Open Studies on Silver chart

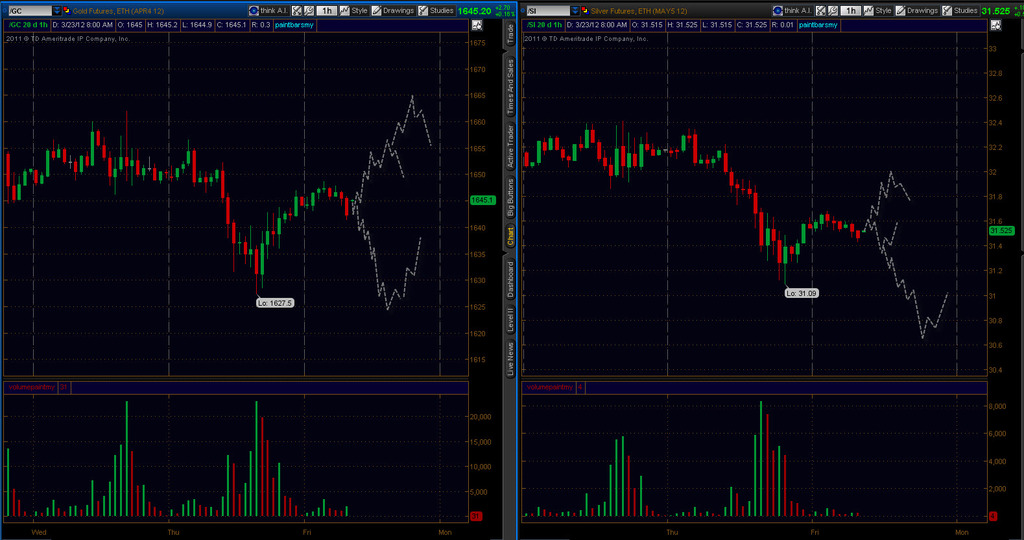(960, 10)
